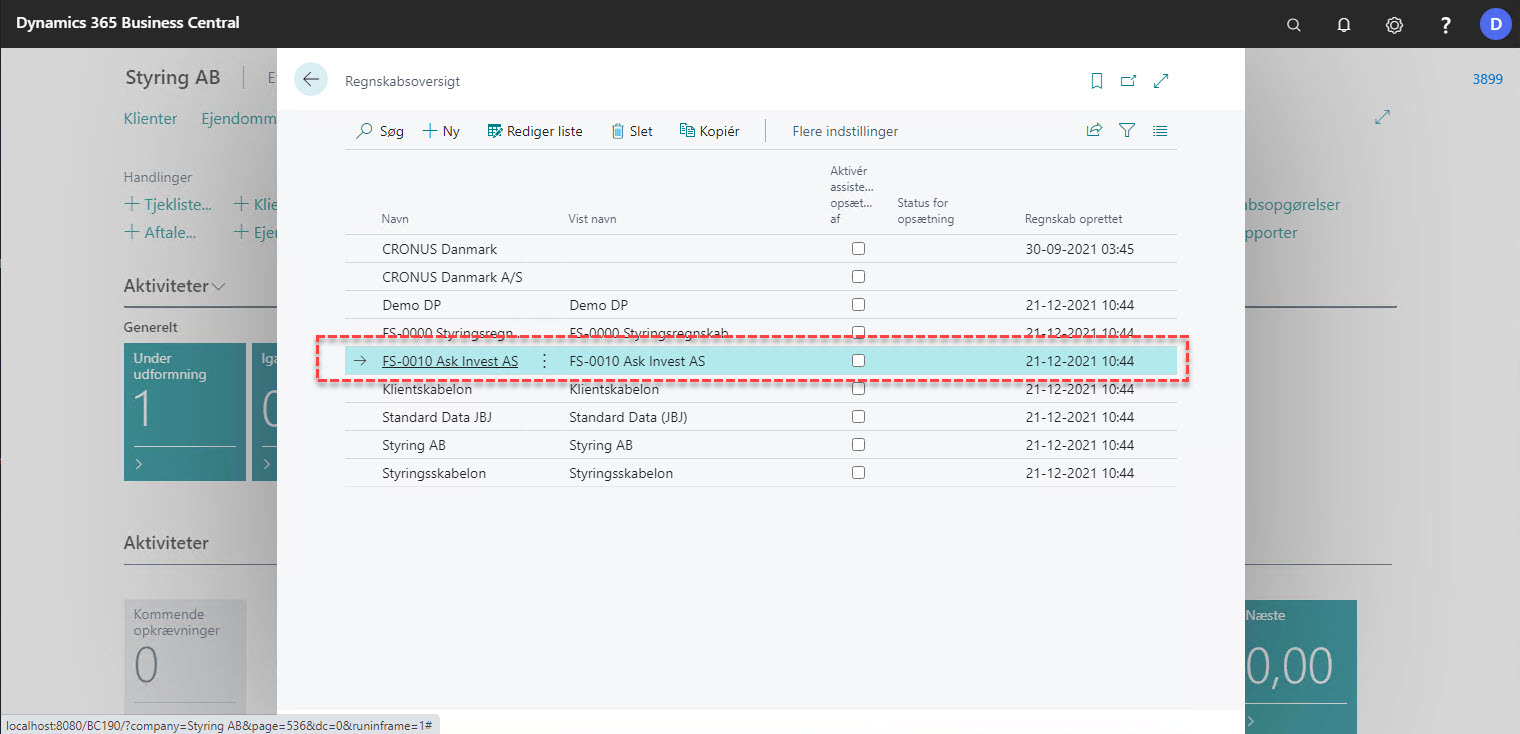Open Flere indstillinger
1520x734 pixels.
click(x=845, y=131)
